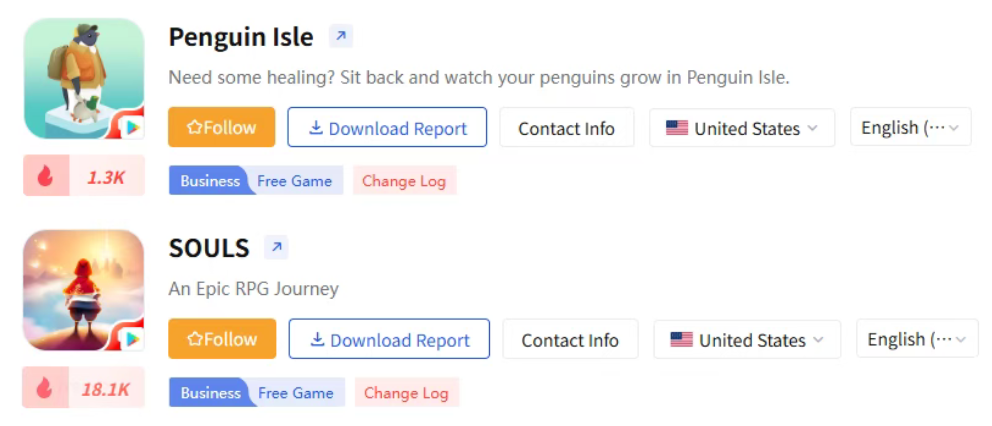Click the Penguin Isle app icon thumbnail
Image resolution: width=992 pixels, height=426 pixels.
coord(84,78)
